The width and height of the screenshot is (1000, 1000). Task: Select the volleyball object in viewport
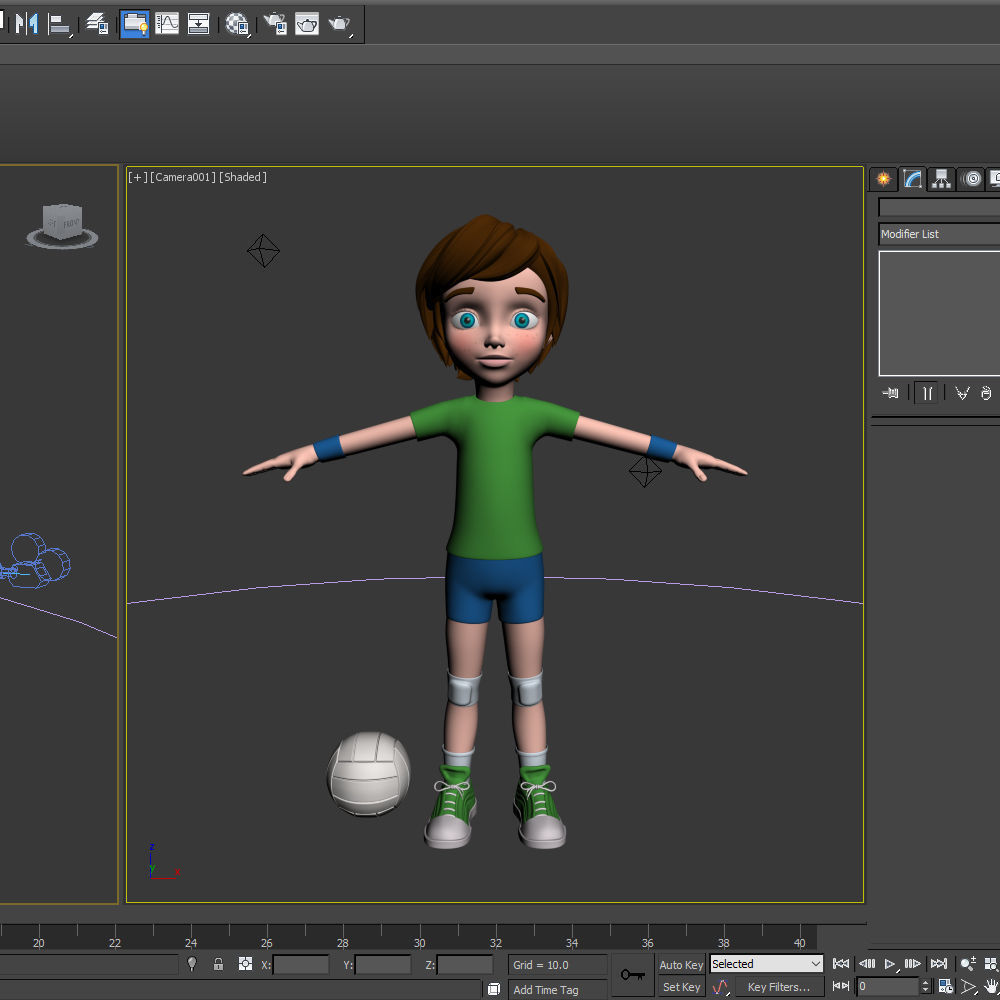[x=369, y=774]
